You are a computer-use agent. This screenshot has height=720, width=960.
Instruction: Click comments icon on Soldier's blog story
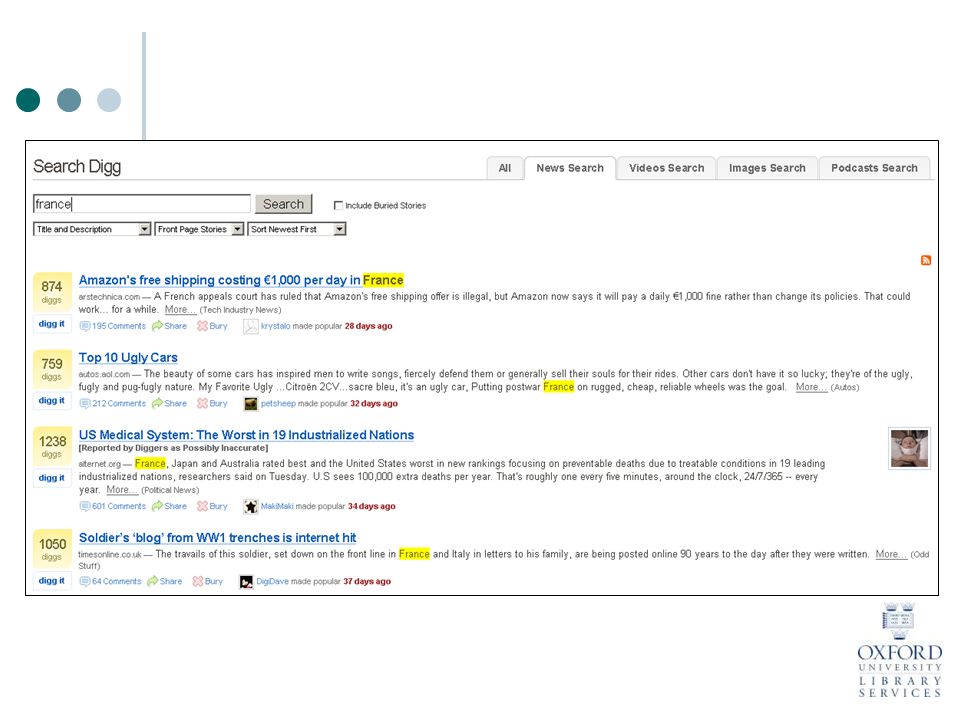pos(84,582)
